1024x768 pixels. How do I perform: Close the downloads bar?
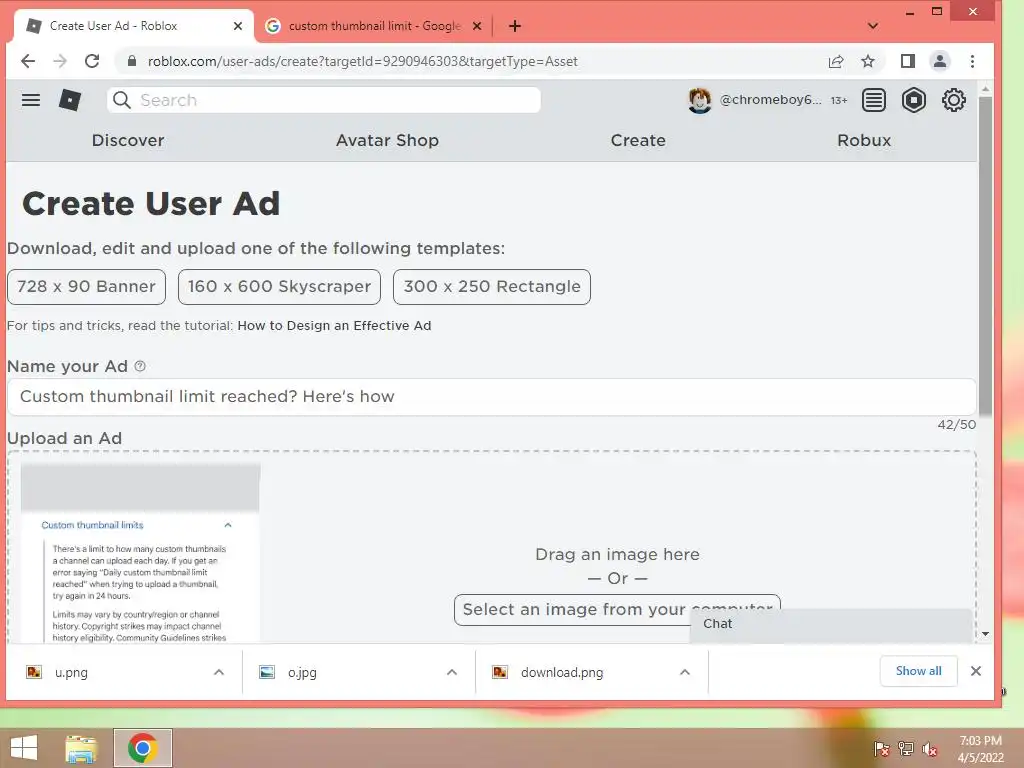click(976, 671)
